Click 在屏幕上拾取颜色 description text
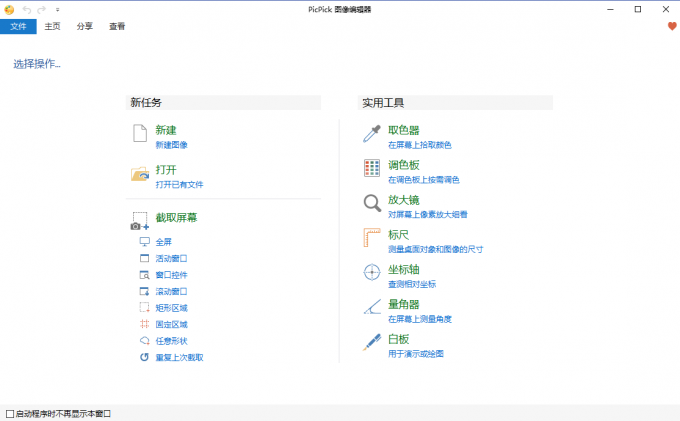 pyautogui.click(x=420, y=145)
